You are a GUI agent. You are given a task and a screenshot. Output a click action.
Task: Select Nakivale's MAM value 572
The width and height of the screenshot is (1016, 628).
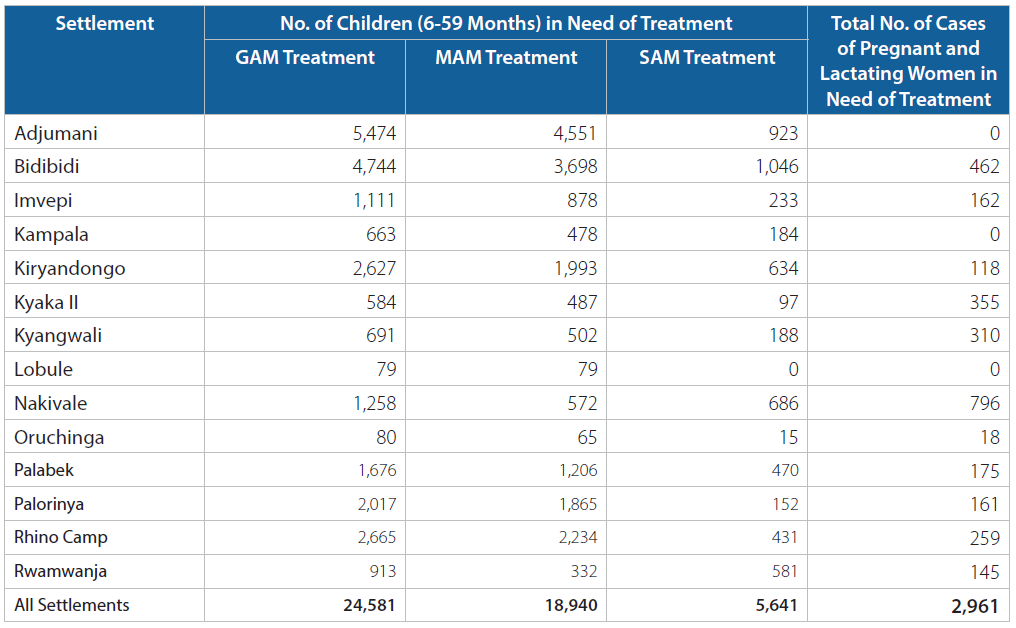coord(582,404)
